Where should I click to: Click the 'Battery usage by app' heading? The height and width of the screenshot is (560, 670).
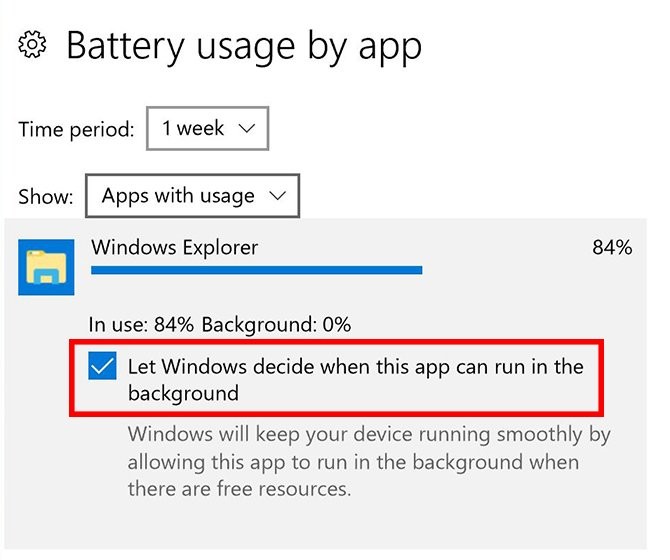(x=243, y=46)
